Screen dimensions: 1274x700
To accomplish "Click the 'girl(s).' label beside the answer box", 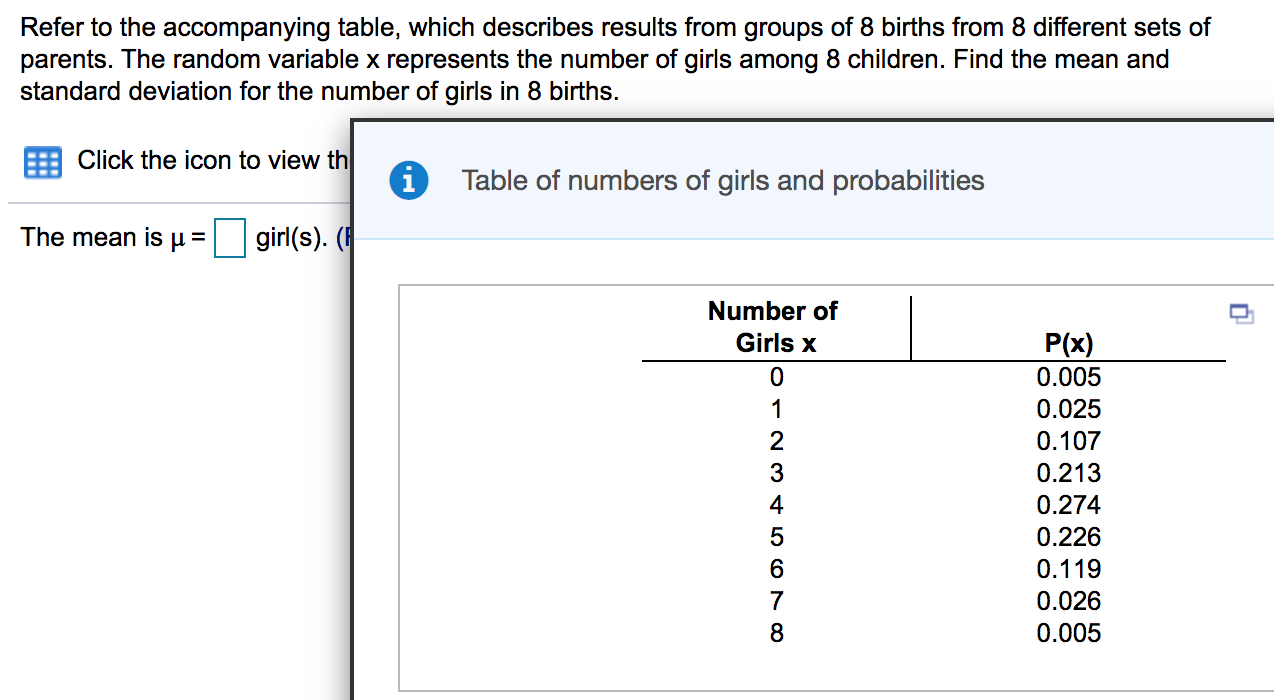I will 290,237.
